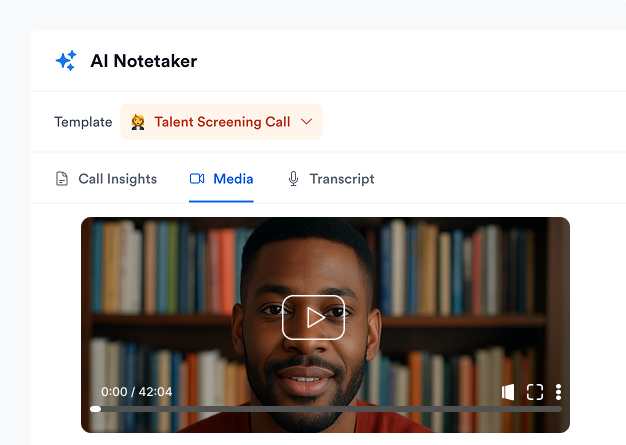626x445 pixels.
Task: Play the video with center play button
Action: coord(313,318)
